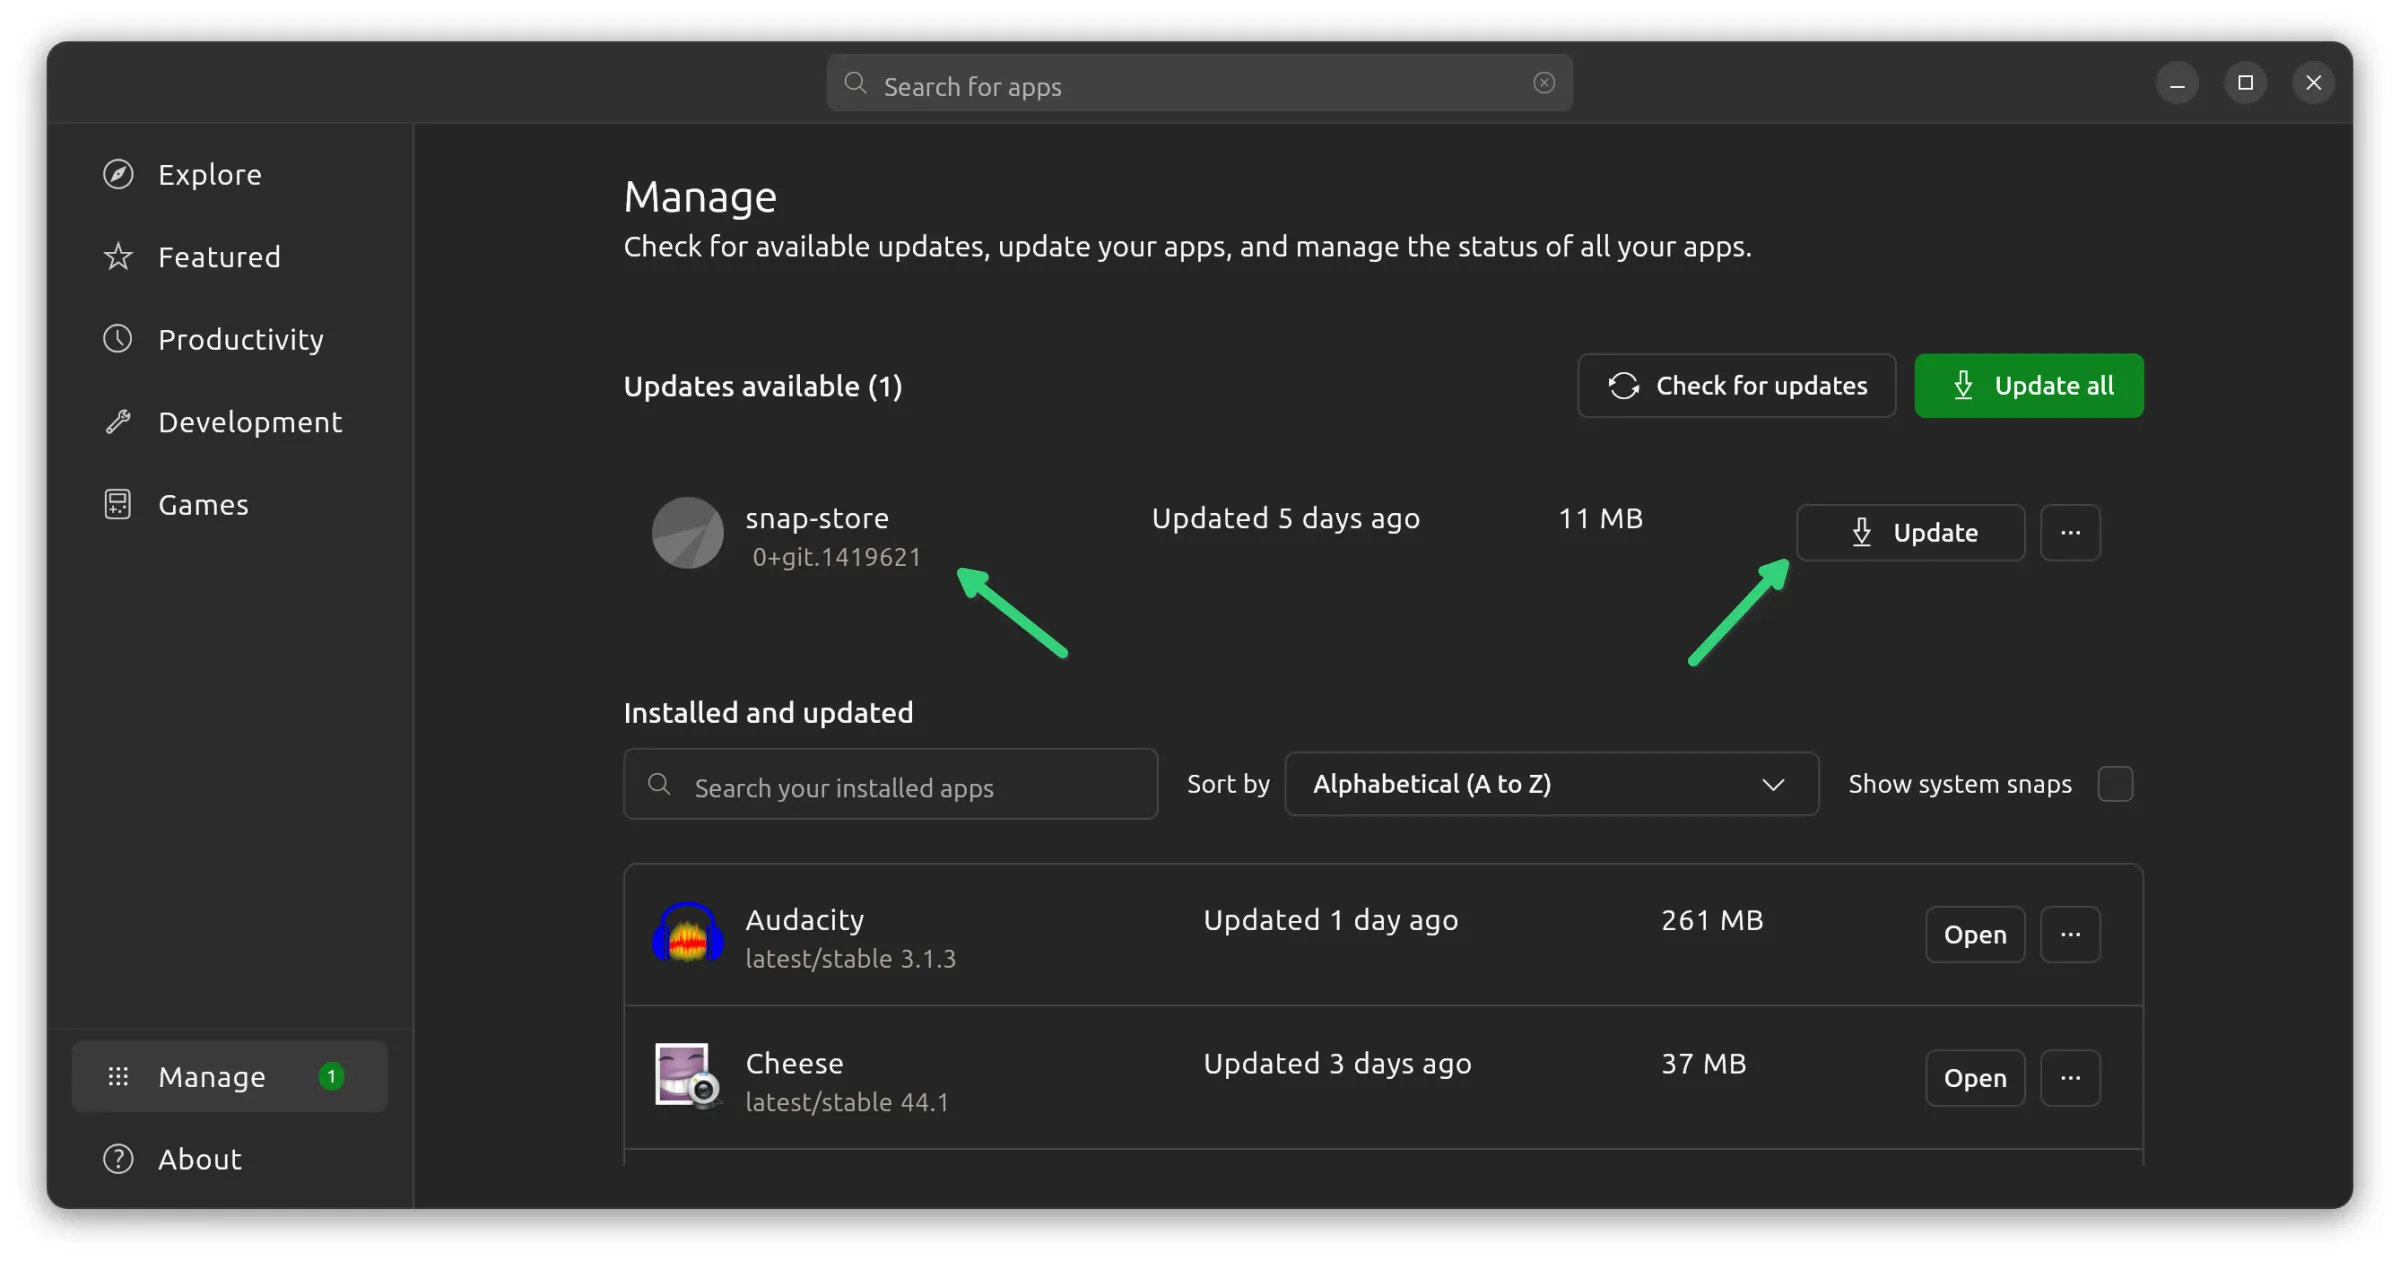Focus the Search your installed apps field

pos(890,787)
